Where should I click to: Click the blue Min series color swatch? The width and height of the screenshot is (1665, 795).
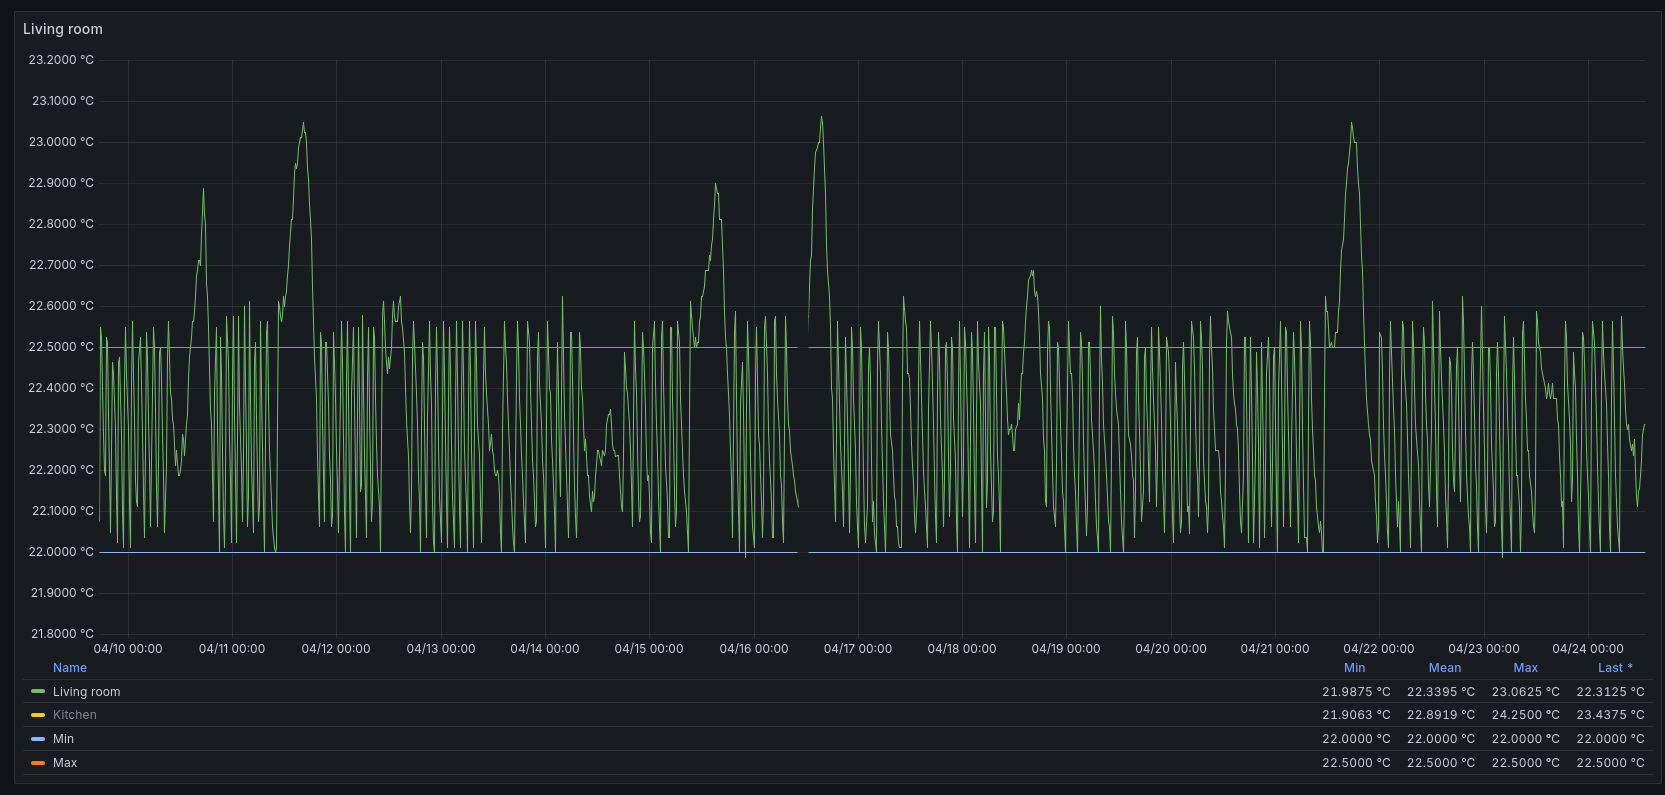(38, 739)
